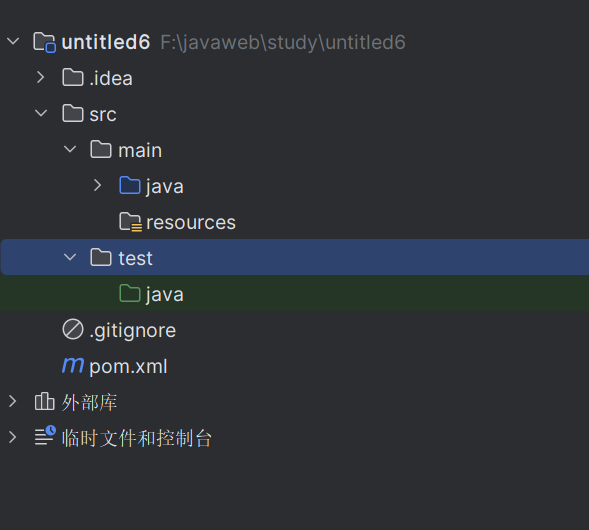589x530 pixels.
Task: Collapse the src folder chevron
Action: pyautogui.click(x=41, y=113)
